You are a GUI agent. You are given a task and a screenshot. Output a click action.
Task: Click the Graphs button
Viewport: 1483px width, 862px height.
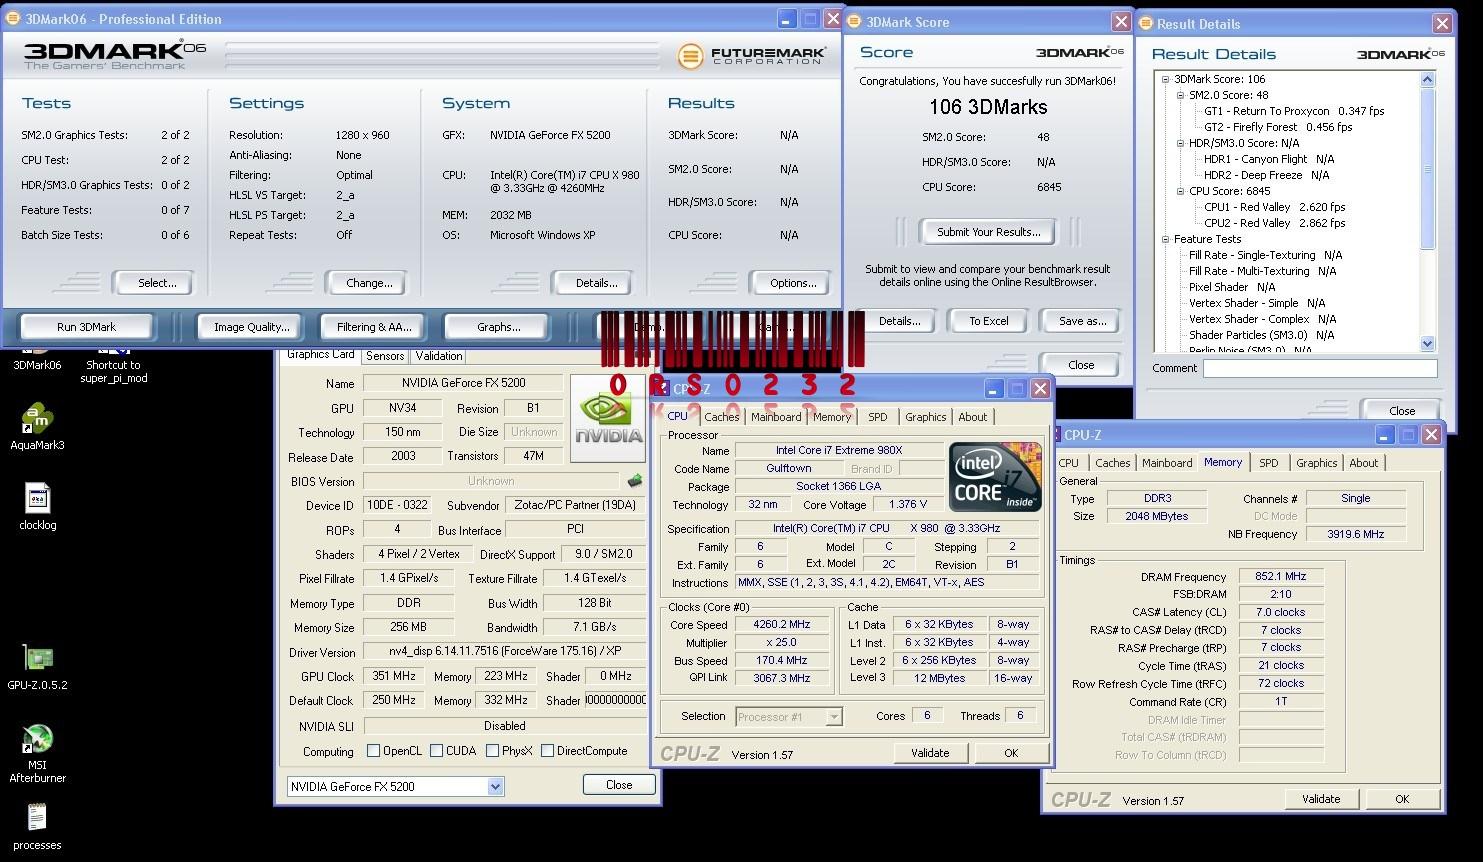coord(498,327)
